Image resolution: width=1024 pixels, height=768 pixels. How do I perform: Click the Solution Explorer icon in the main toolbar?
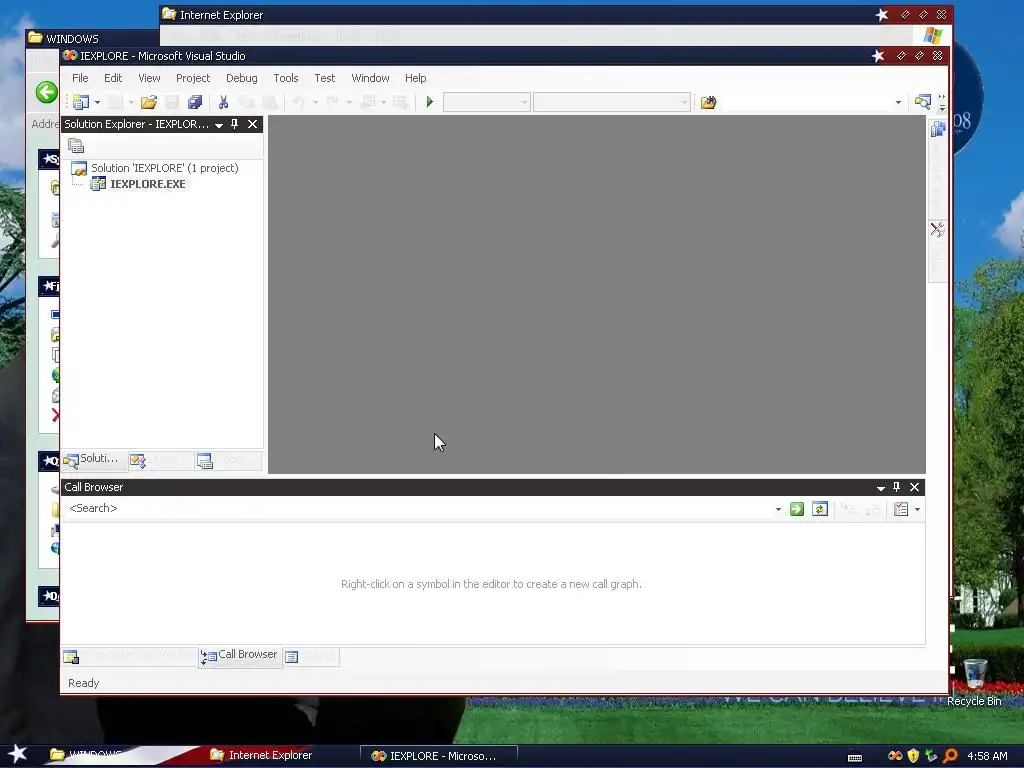[922, 102]
